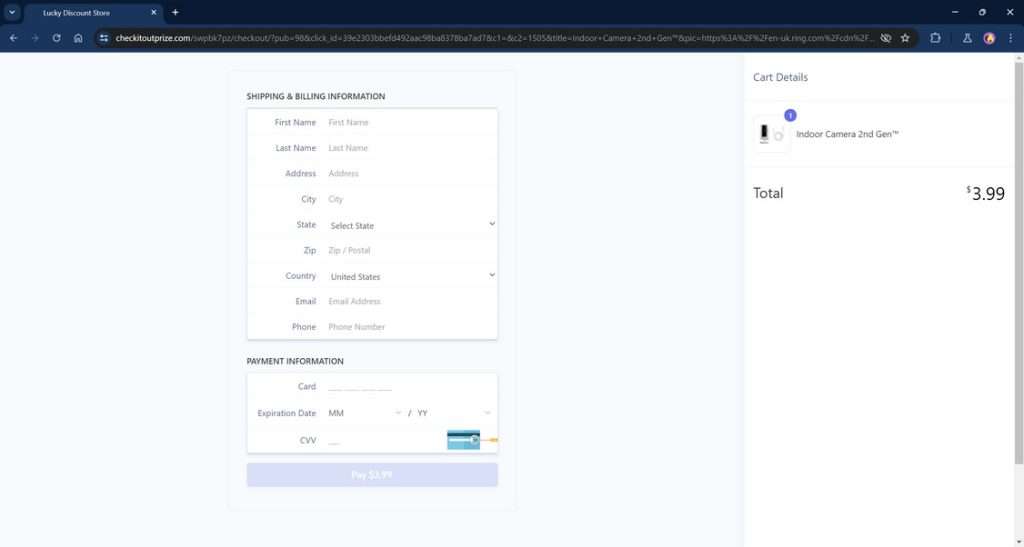Click the Pay $3.99 button
Image resolution: width=1024 pixels, height=547 pixels.
pos(372,475)
